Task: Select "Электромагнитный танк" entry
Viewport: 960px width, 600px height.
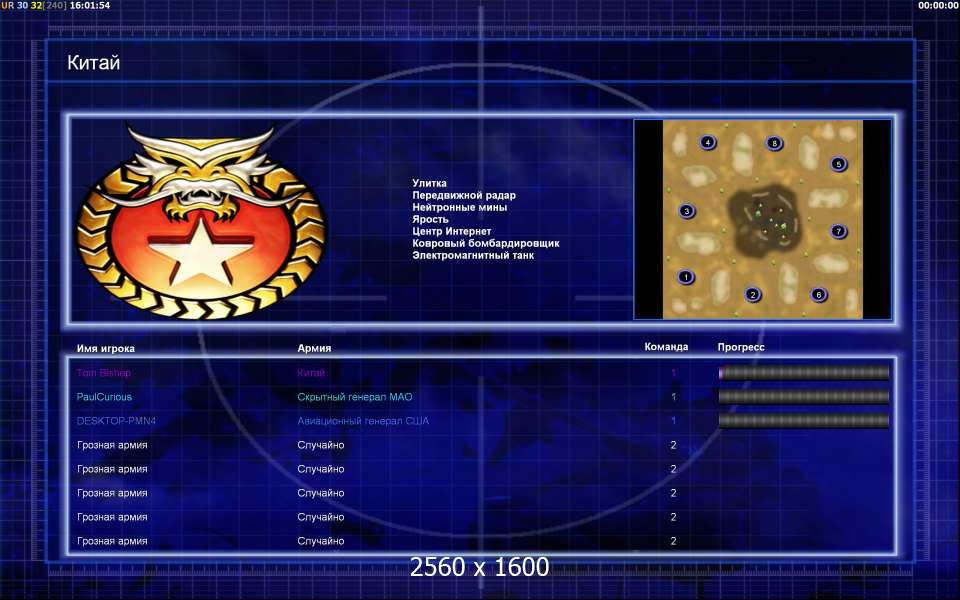Action: click(x=473, y=255)
